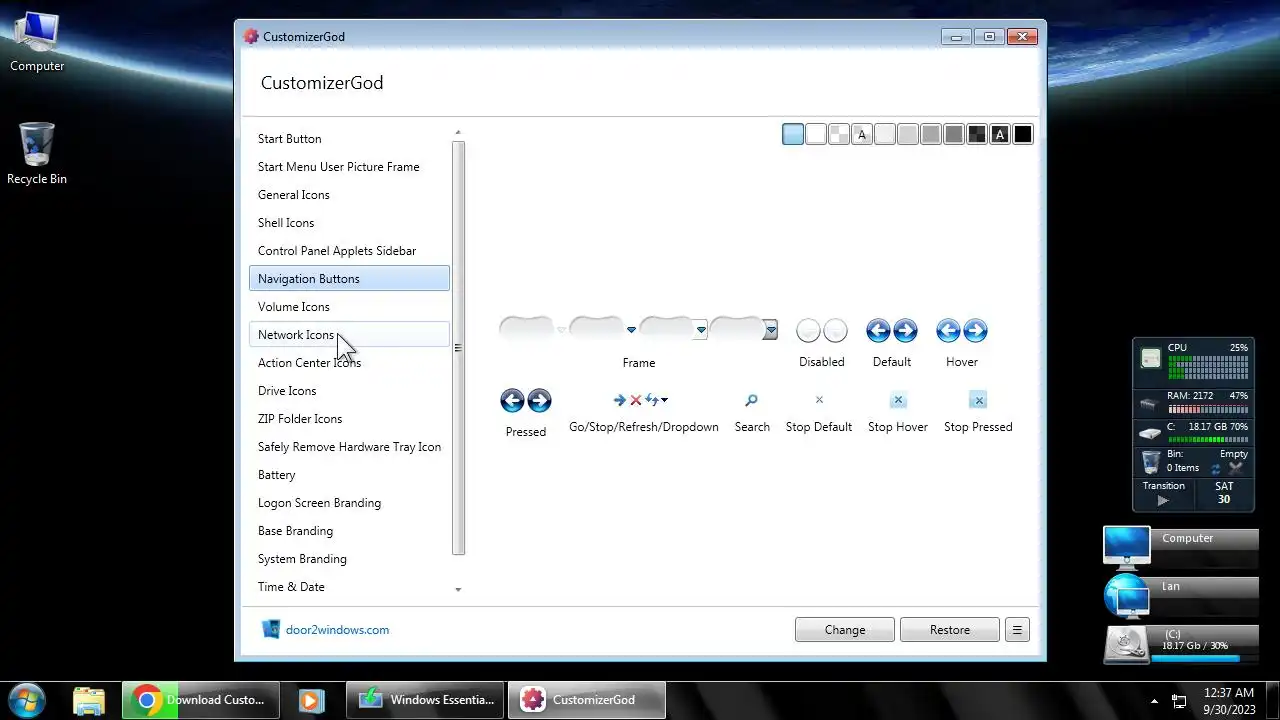The width and height of the screenshot is (1280, 720).
Task: Select the Stop Hover x icon
Action: pos(898,400)
